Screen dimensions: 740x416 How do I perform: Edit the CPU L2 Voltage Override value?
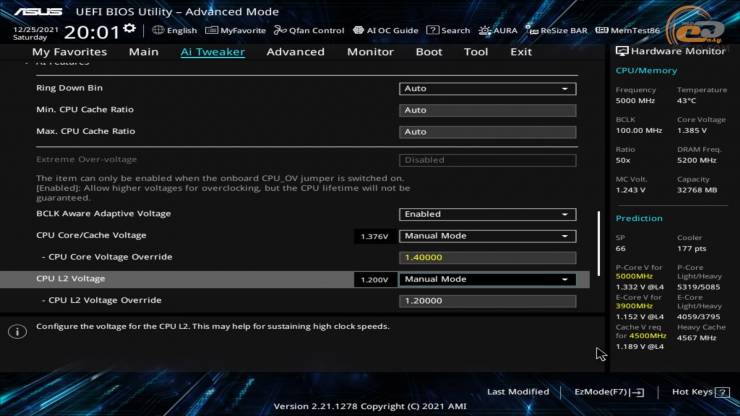[488, 301]
